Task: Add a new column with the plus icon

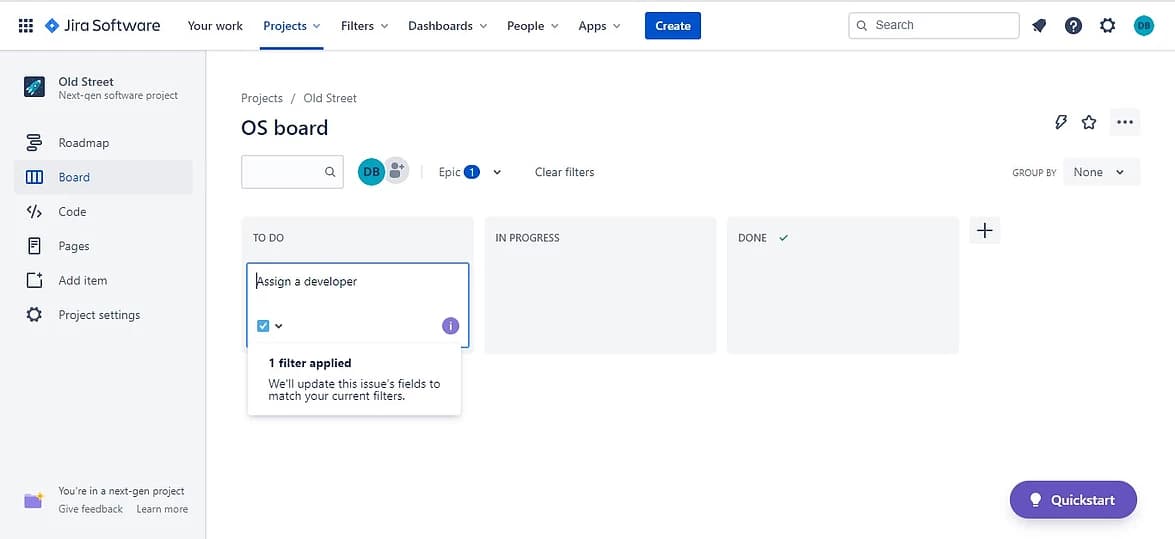Action: (x=984, y=231)
